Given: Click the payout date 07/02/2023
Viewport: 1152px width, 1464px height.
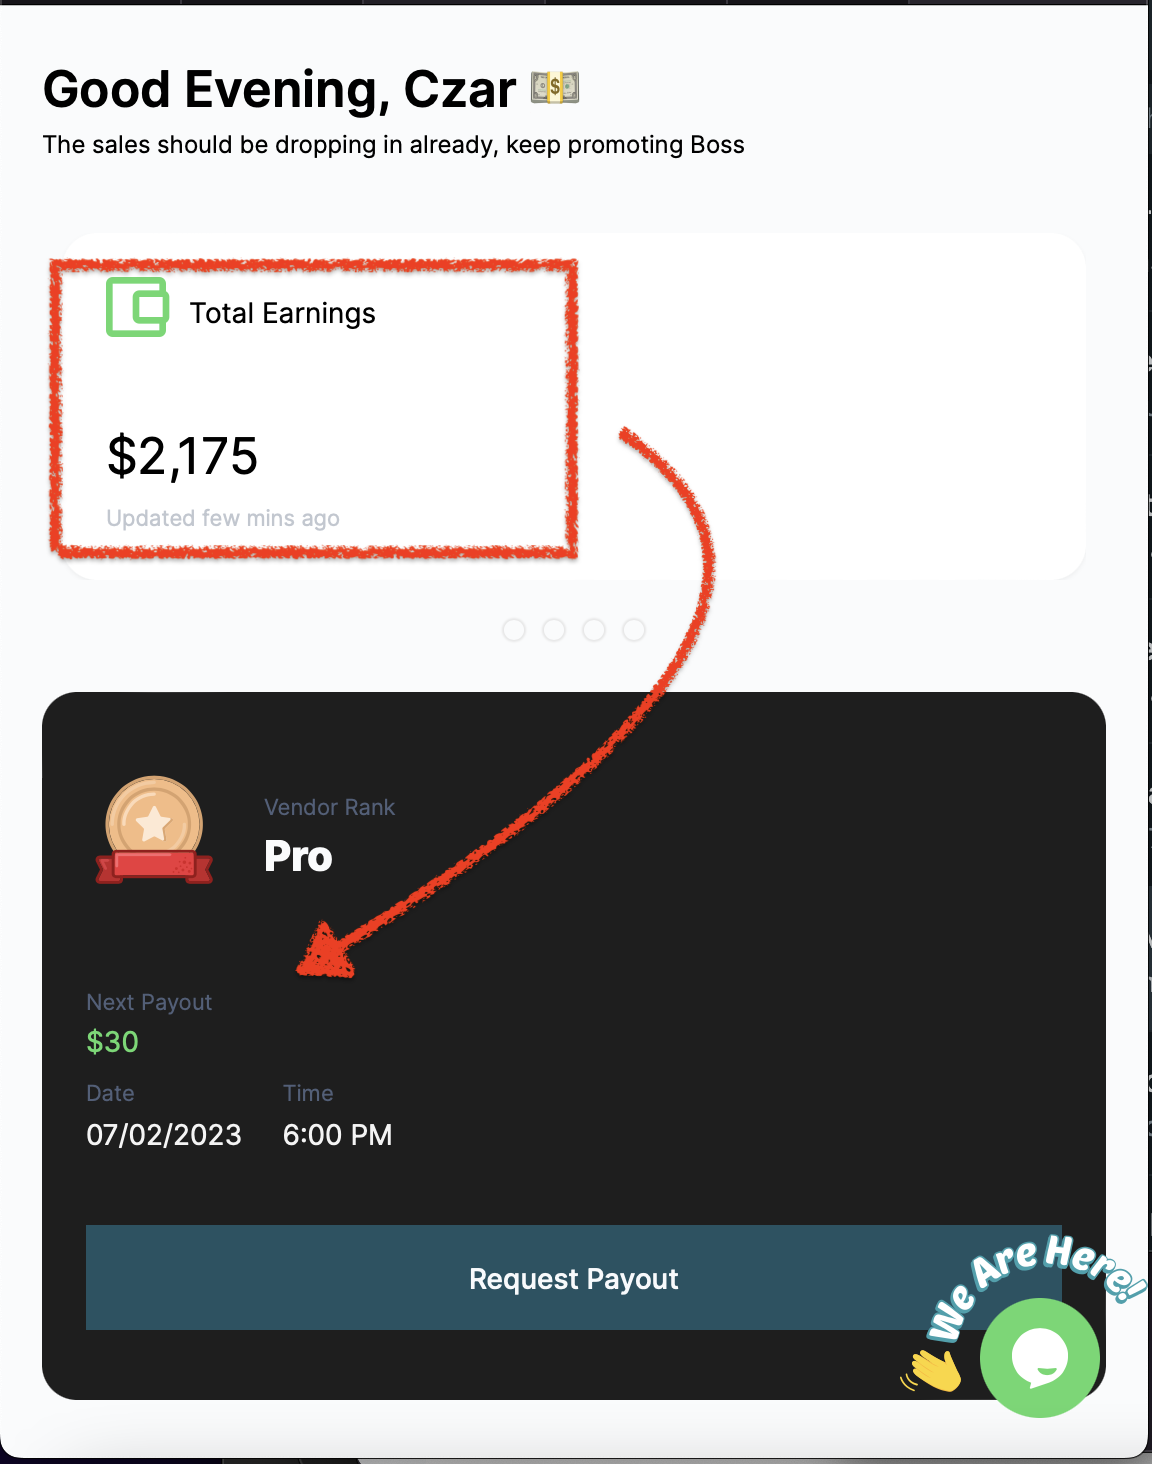Looking at the screenshot, I should tap(164, 1135).
